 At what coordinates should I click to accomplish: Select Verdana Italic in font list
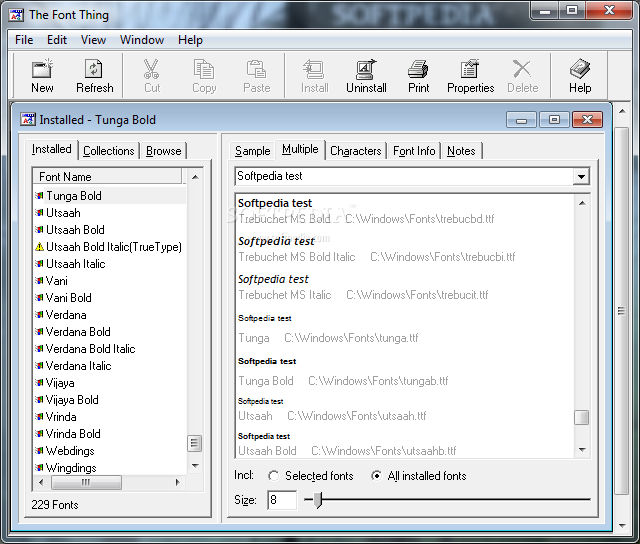78,366
